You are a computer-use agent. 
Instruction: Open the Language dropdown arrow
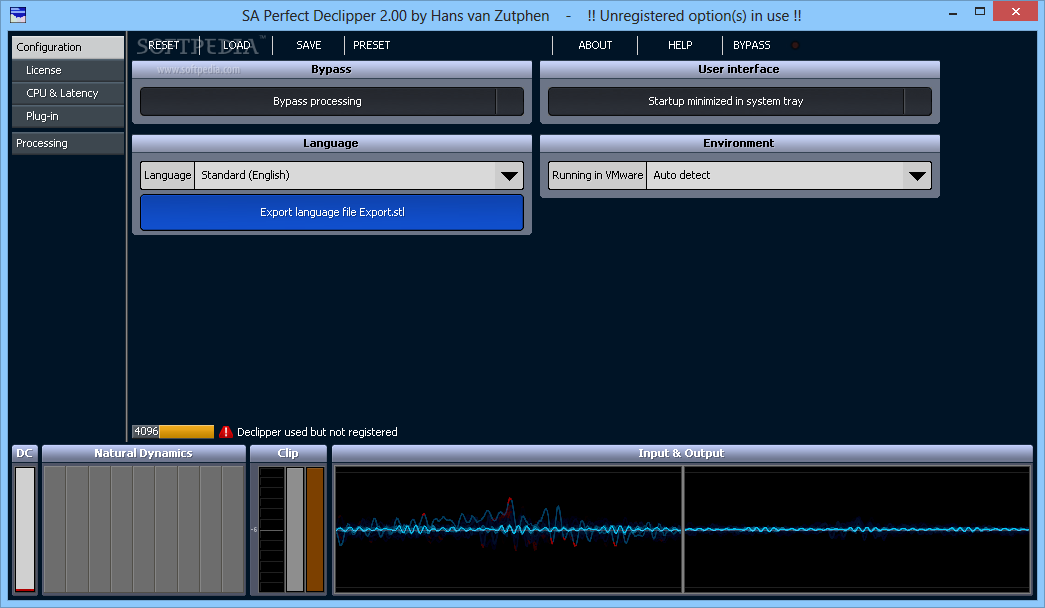[x=509, y=176]
